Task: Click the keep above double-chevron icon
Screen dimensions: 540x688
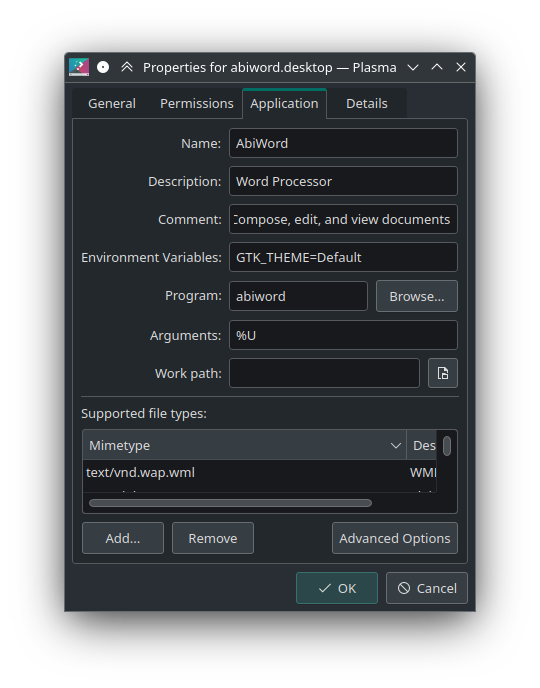Action: pos(127,67)
